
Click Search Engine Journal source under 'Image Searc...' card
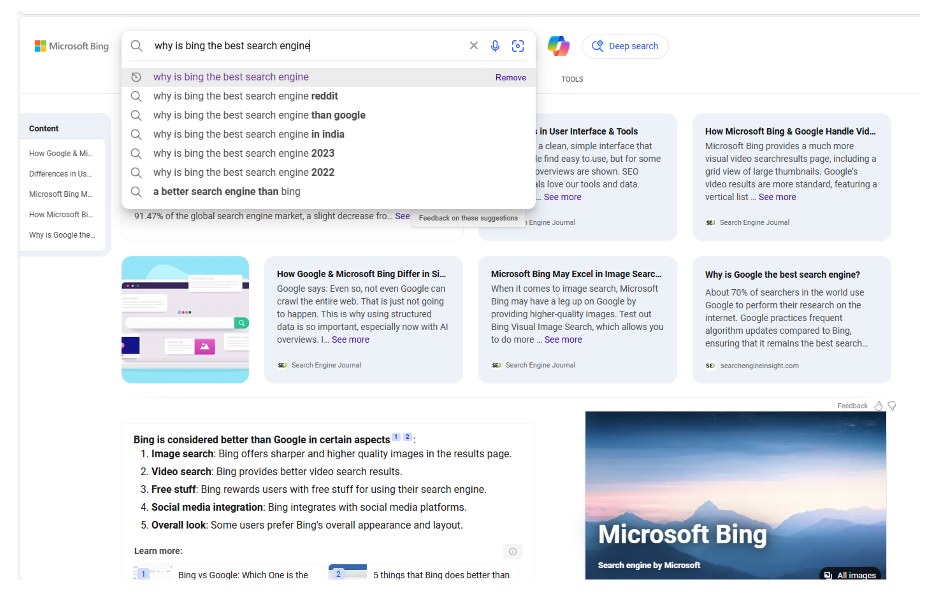(540, 365)
